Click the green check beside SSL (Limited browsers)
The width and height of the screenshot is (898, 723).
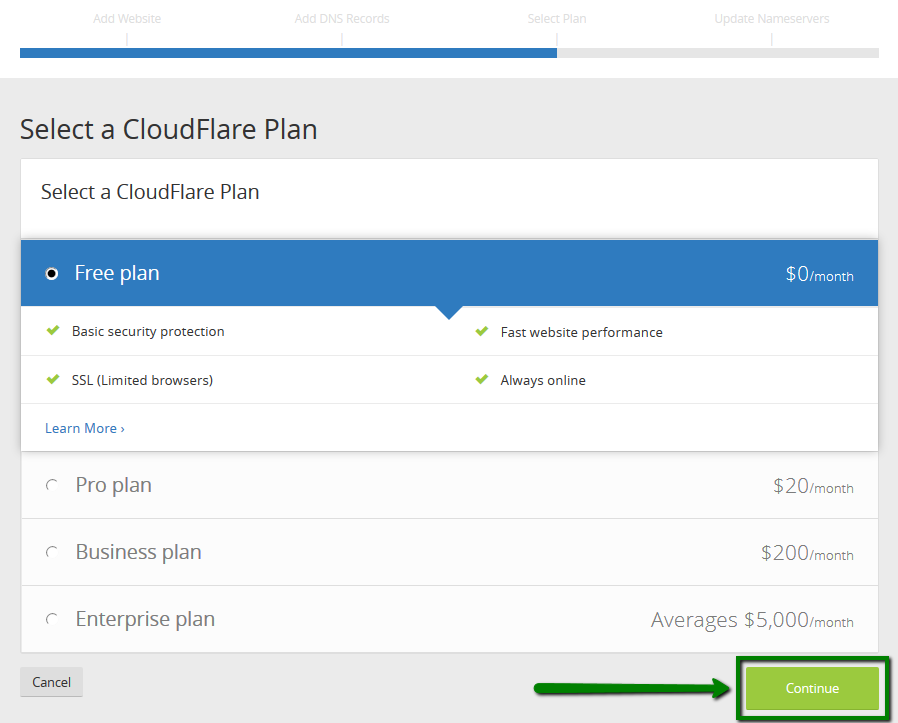click(x=53, y=380)
